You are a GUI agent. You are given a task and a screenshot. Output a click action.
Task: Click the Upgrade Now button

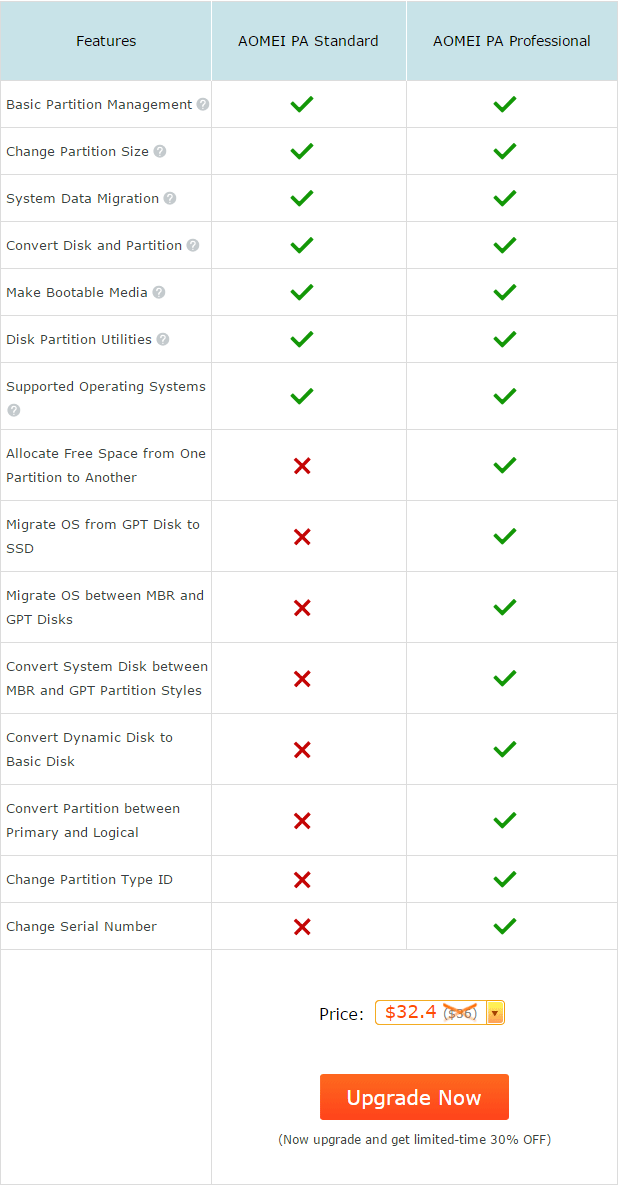tap(414, 1097)
